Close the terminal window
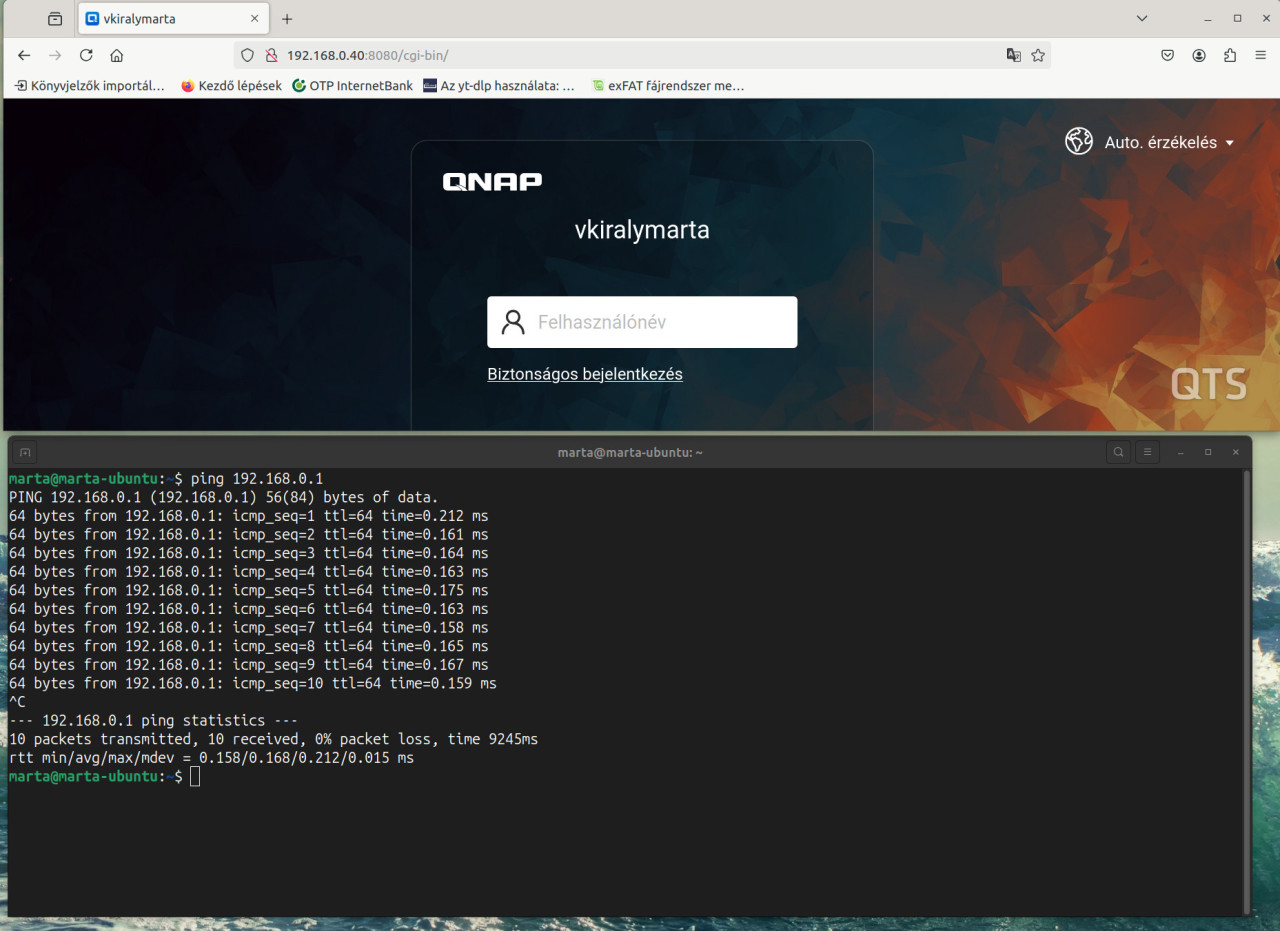This screenshot has height=931, width=1280. coord(1236,452)
